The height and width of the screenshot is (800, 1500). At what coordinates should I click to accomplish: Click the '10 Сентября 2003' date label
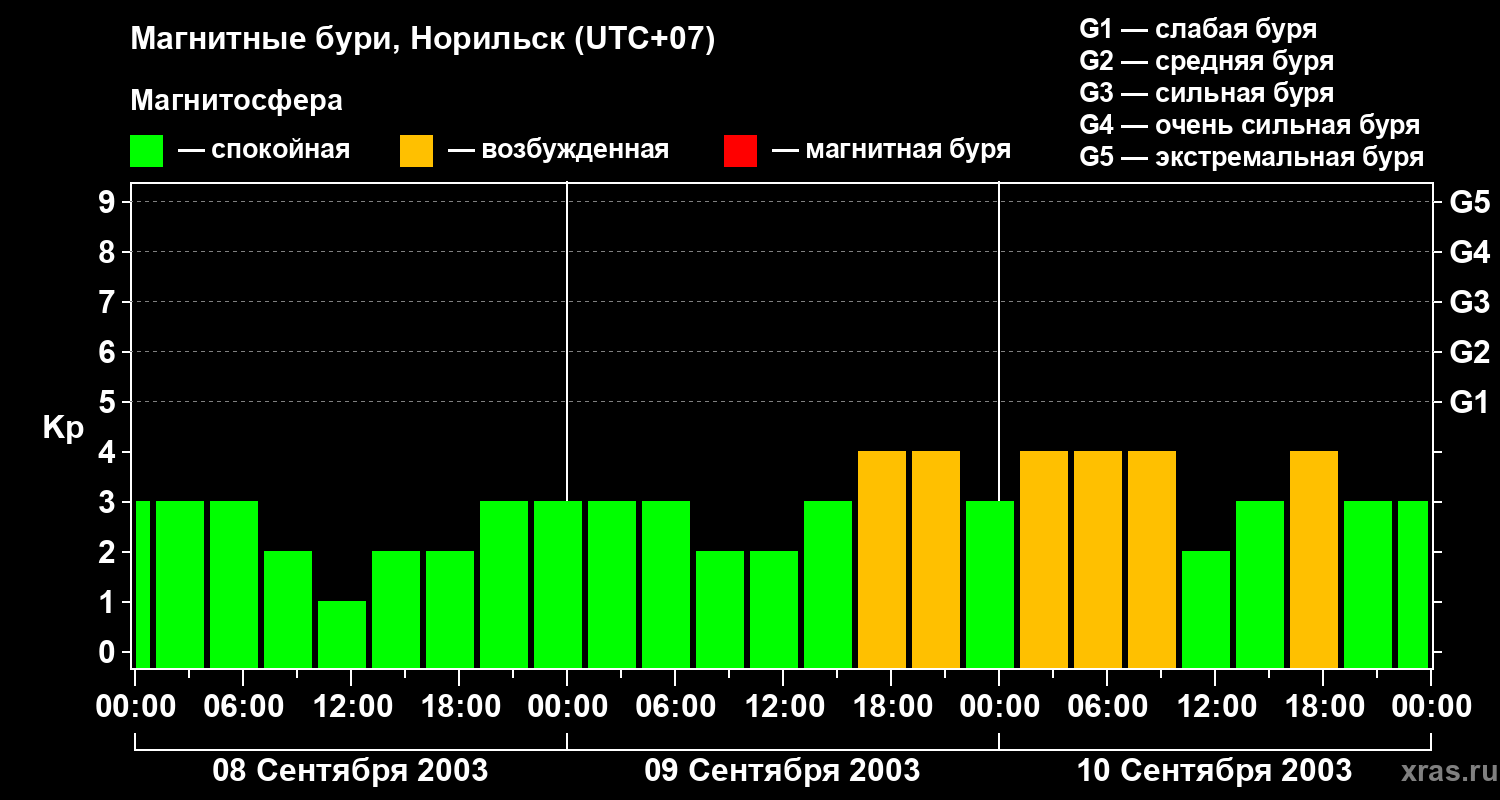pyautogui.click(x=1214, y=770)
